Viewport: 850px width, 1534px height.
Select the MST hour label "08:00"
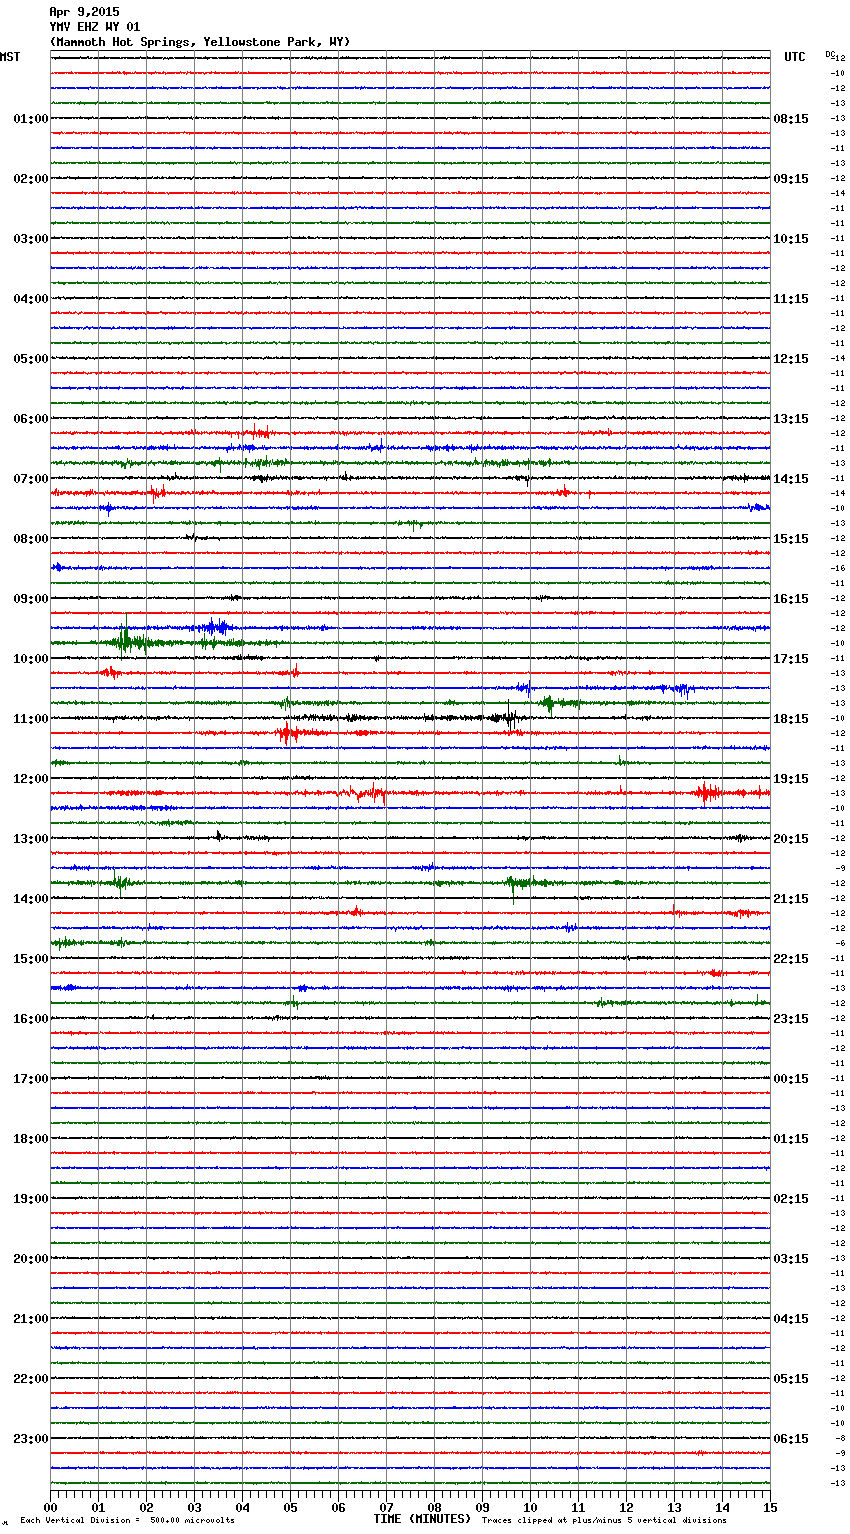click(x=31, y=539)
